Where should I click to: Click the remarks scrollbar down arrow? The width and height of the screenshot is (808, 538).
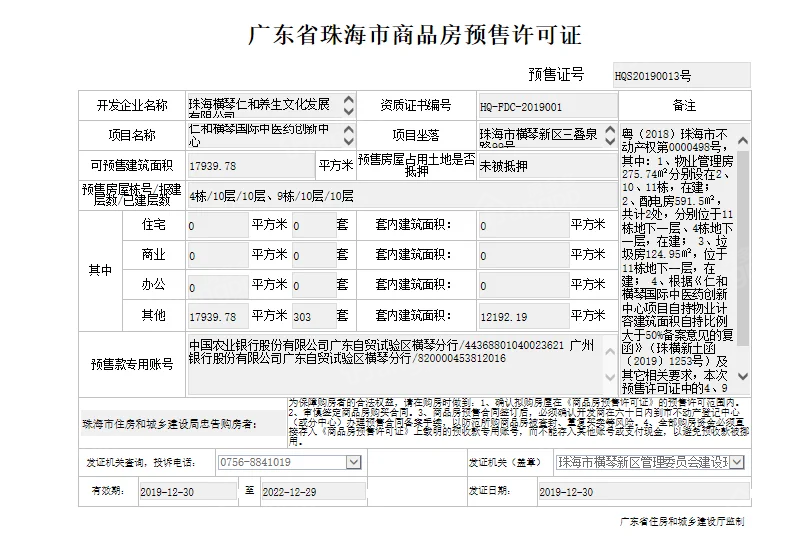click(x=743, y=376)
